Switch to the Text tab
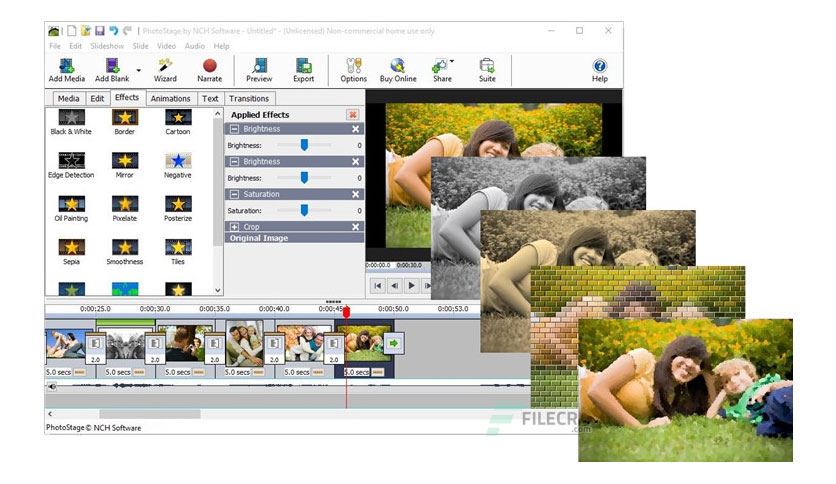Image resolution: width=836 pixels, height=484 pixels. pyautogui.click(x=210, y=99)
